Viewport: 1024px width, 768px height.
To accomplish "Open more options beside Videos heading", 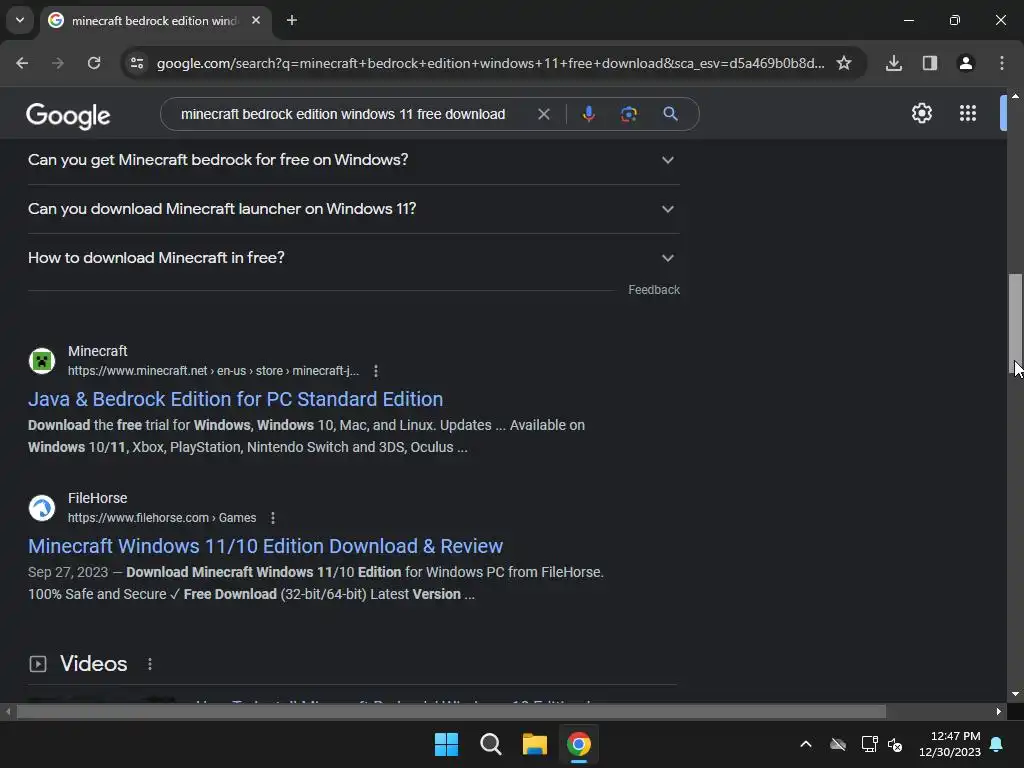I will [150, 664].
